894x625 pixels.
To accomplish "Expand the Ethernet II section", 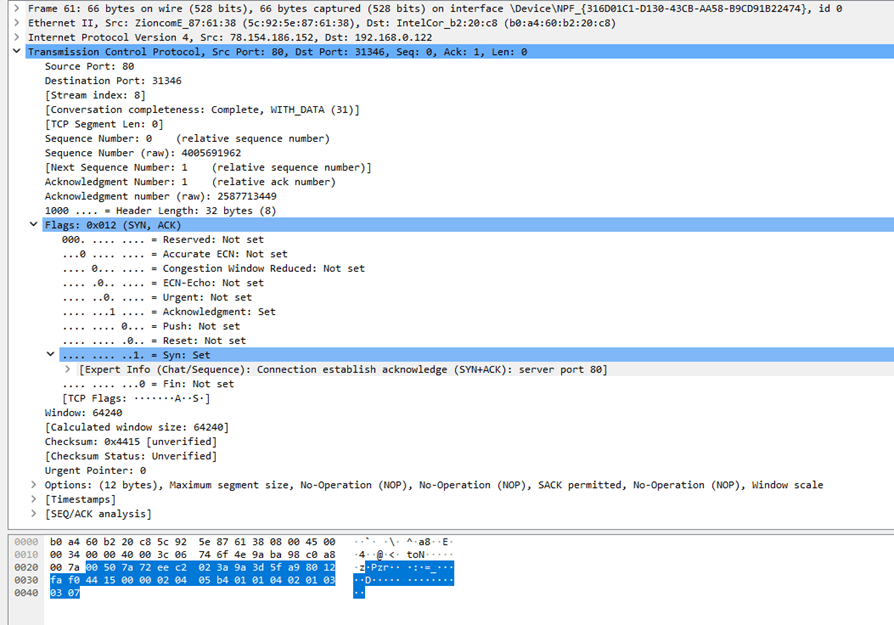I will [x=17, y=23].
